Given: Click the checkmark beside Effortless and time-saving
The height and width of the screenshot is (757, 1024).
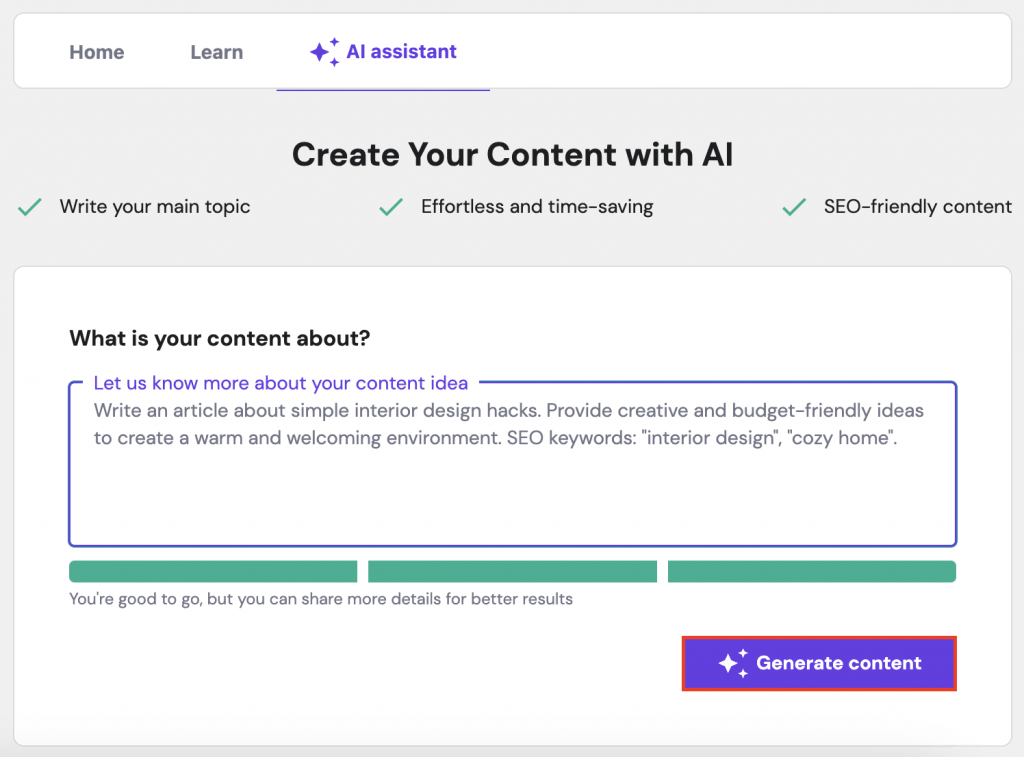Looking at the screenshot, I should (x=391, y=207).
